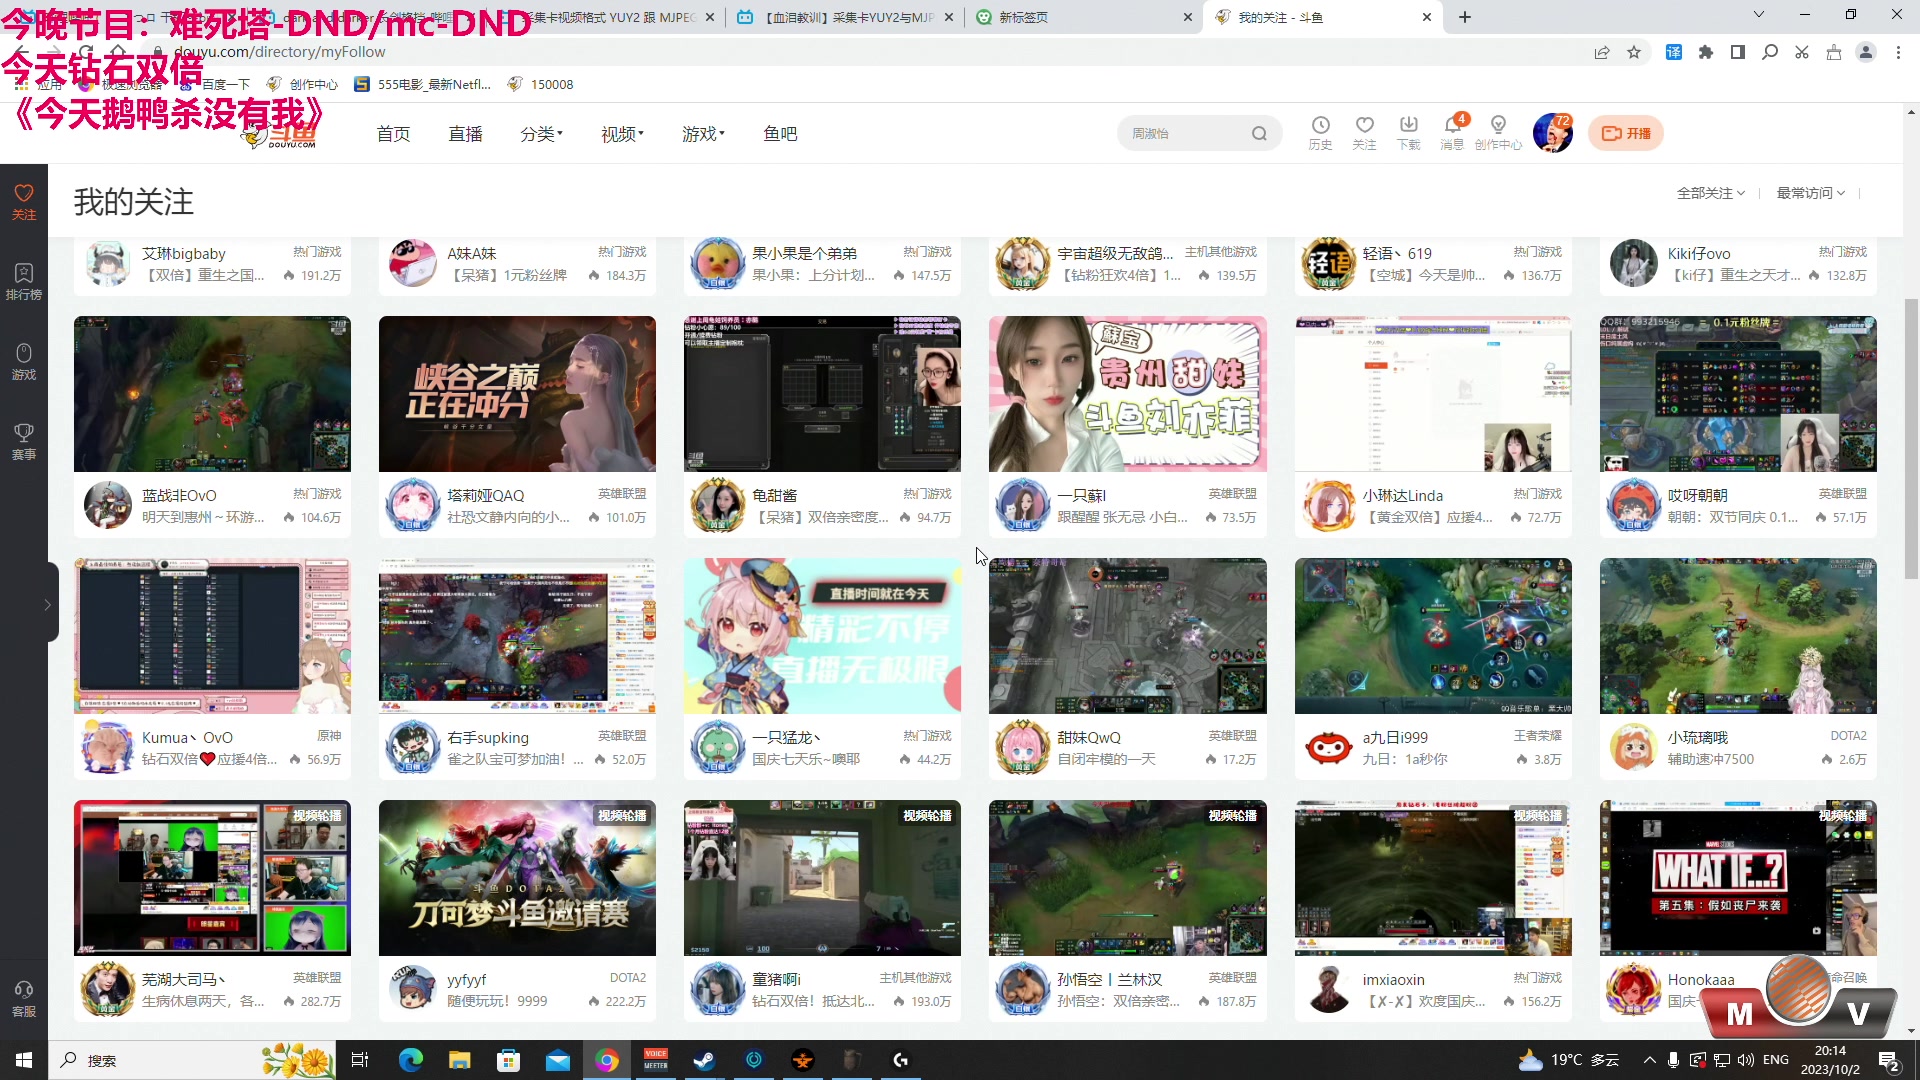Open 龟甜酱's live stream thumbnail

(822, 393)
